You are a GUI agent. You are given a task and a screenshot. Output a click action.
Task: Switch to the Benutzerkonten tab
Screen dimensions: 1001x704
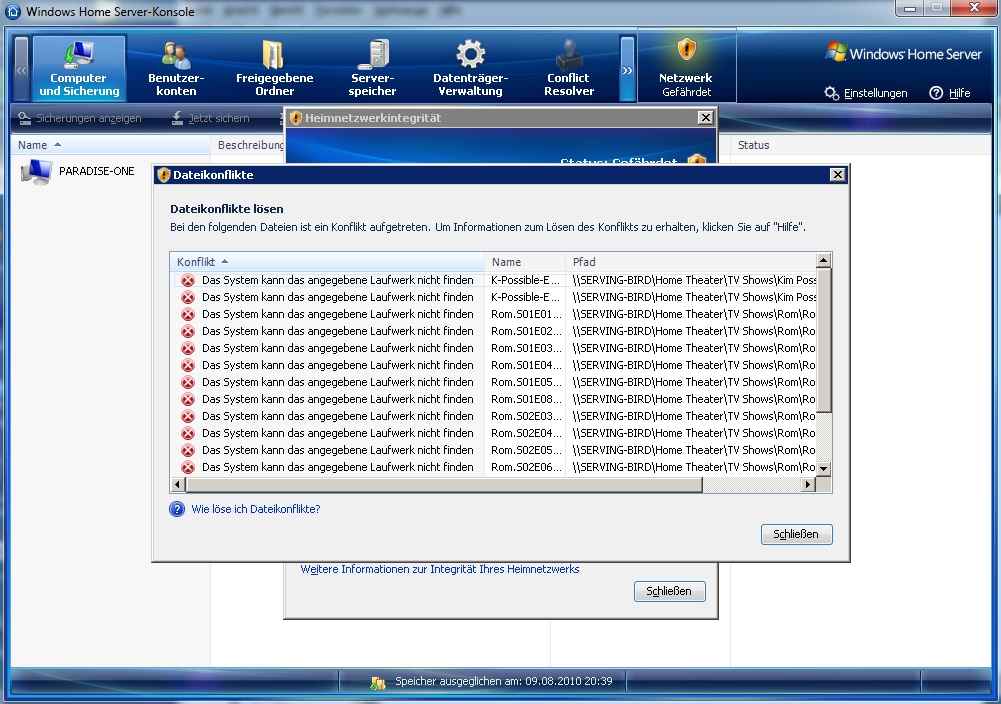click(176, 68)
